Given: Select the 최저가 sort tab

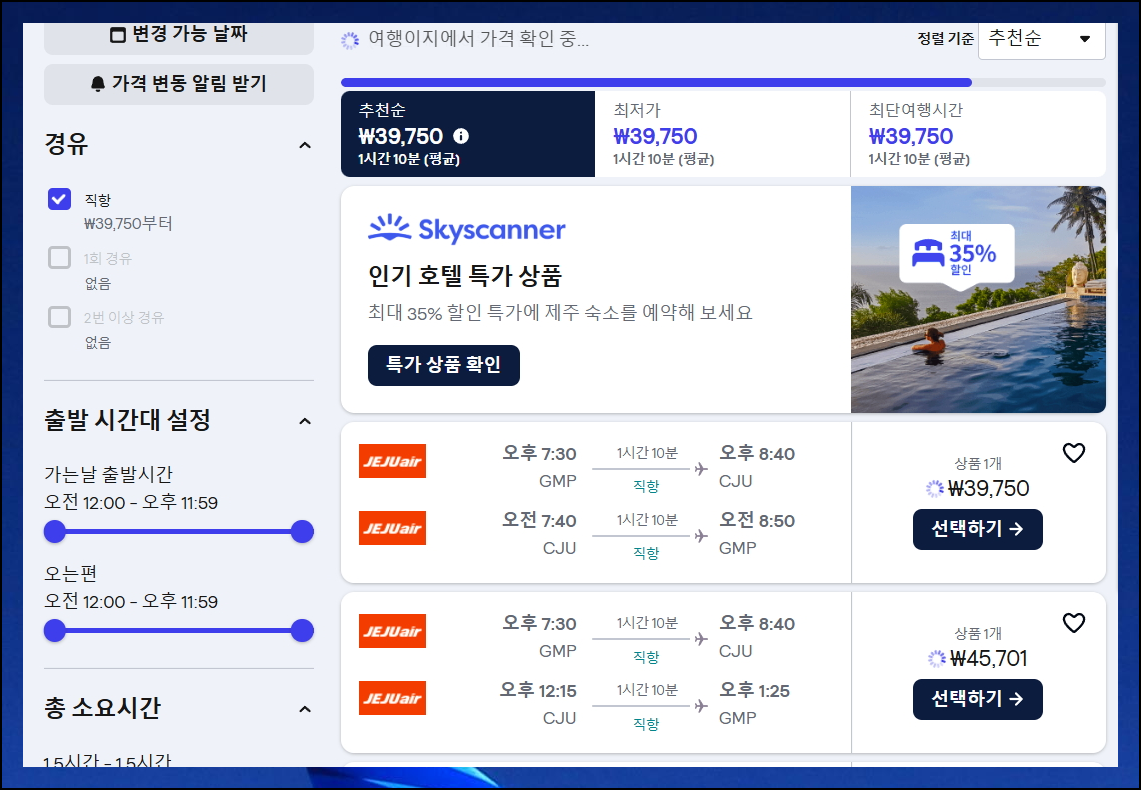Looking at the screenshot, I should 723,134.
